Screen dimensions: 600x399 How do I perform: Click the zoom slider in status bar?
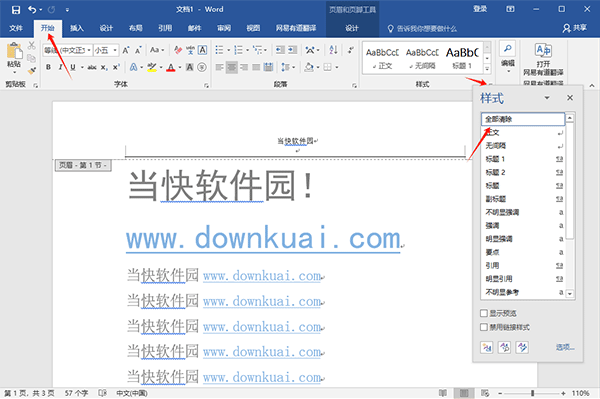tap(532, 393)
